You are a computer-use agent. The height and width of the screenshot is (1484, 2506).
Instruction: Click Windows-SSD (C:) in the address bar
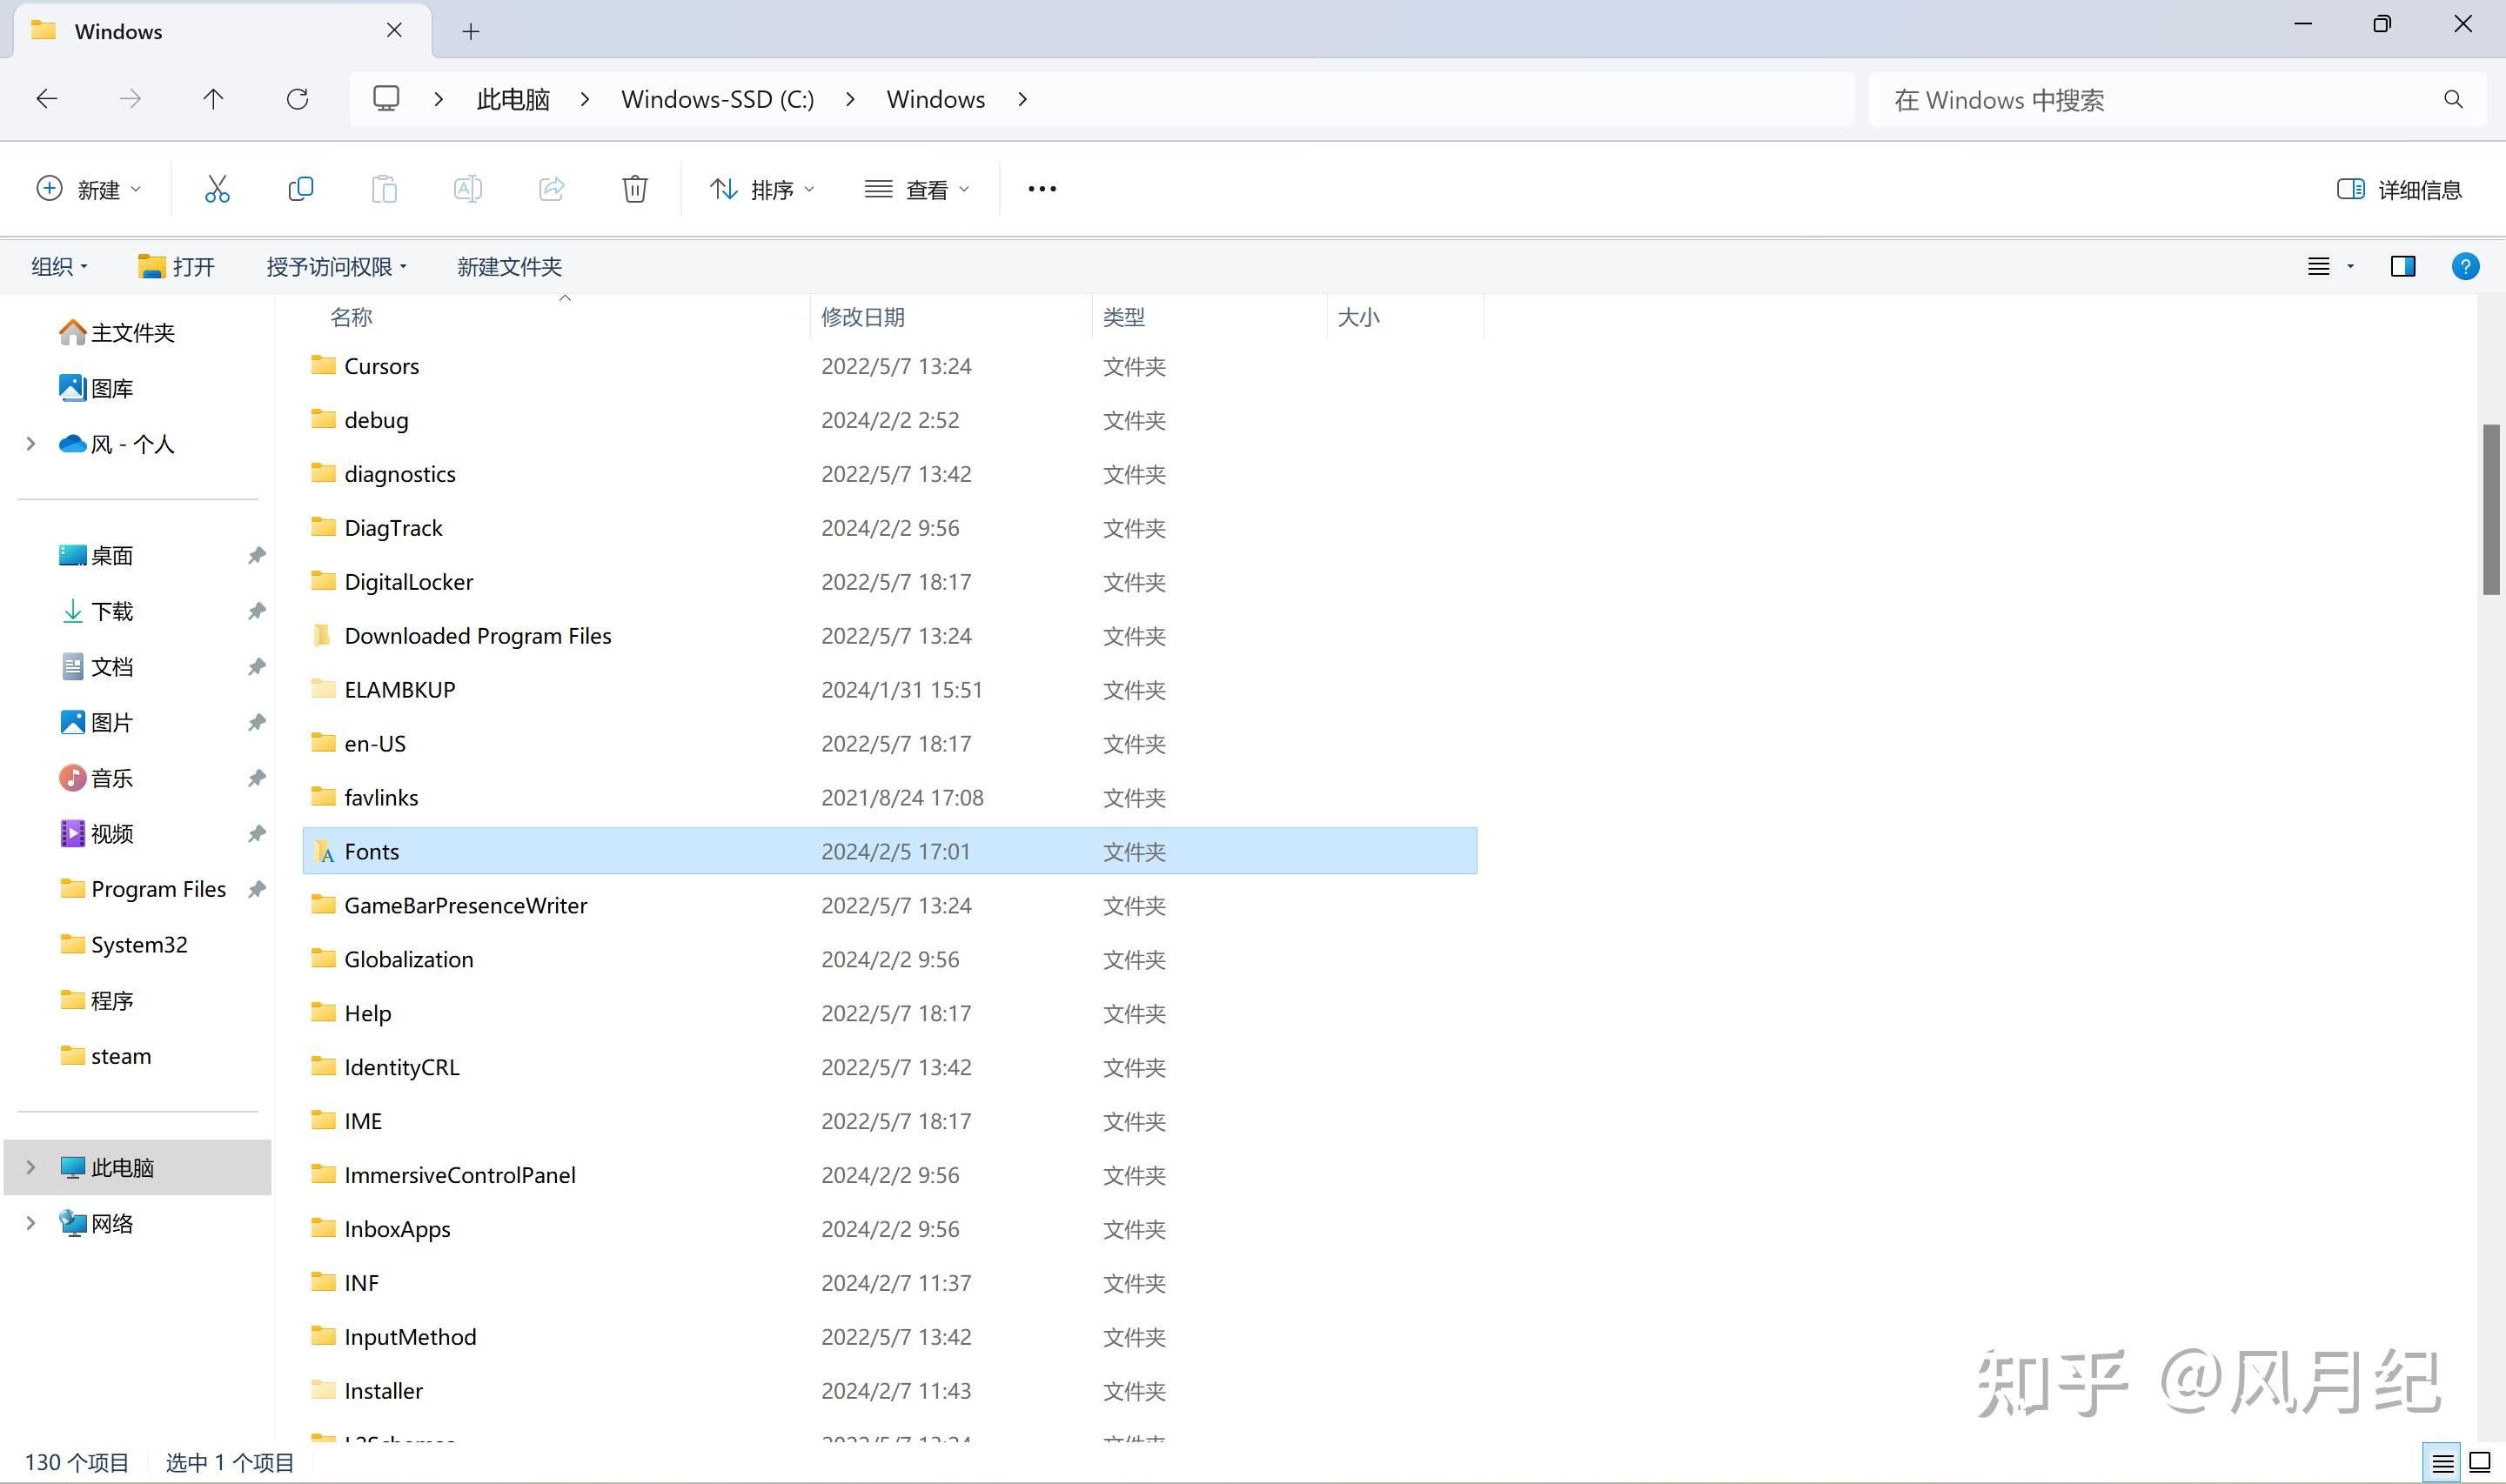[x=717, y=99]
